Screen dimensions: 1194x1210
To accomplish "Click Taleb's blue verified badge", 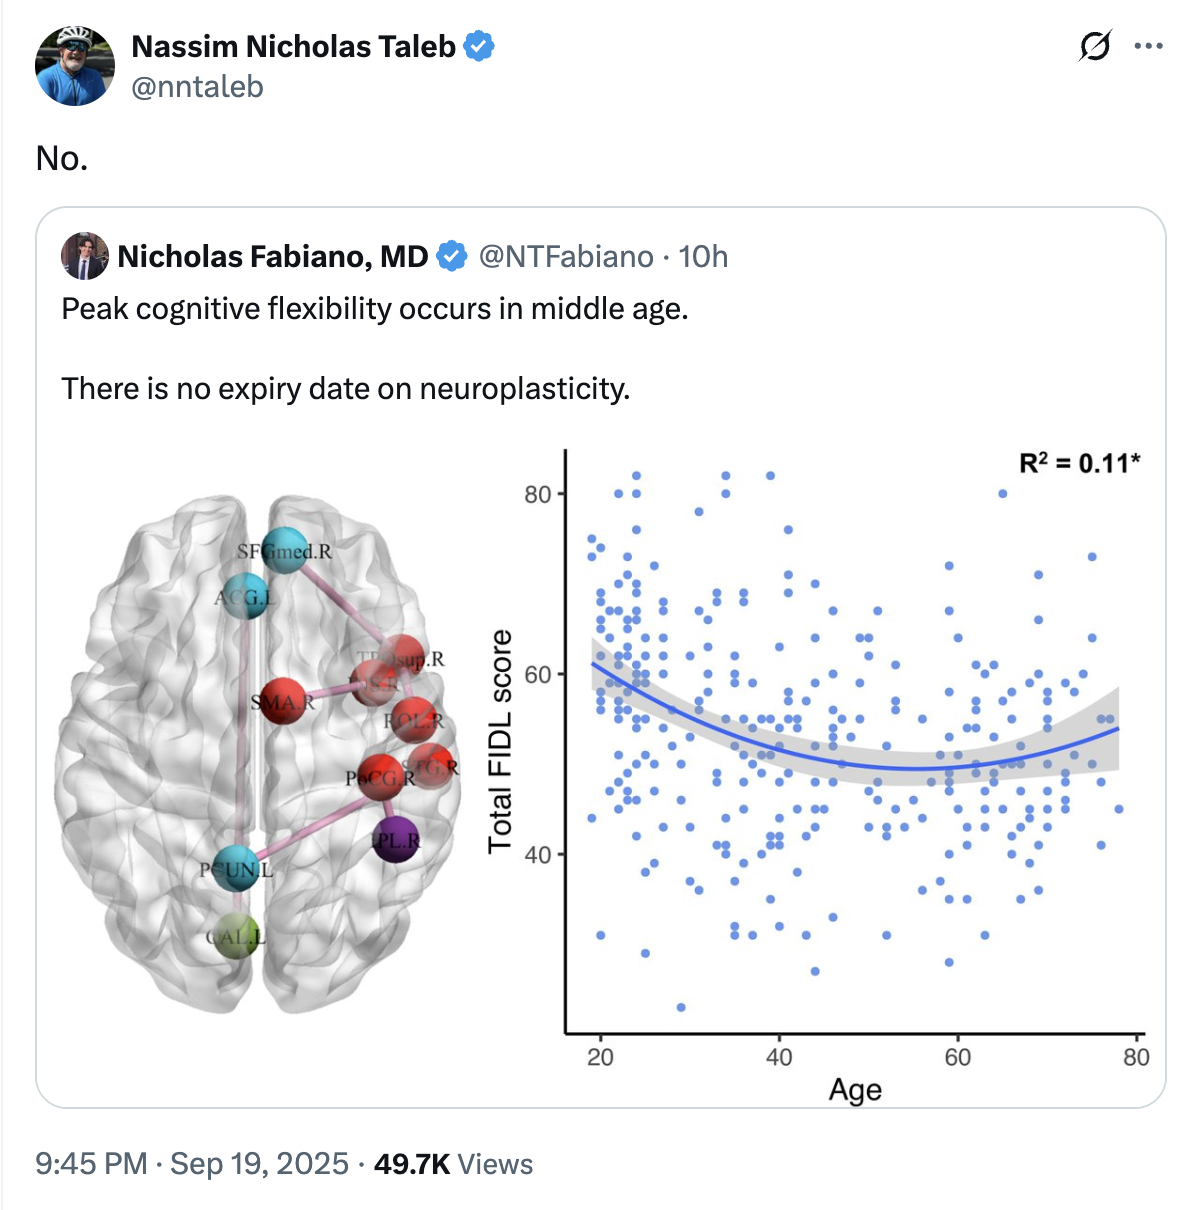I will (x=479, y=46).
